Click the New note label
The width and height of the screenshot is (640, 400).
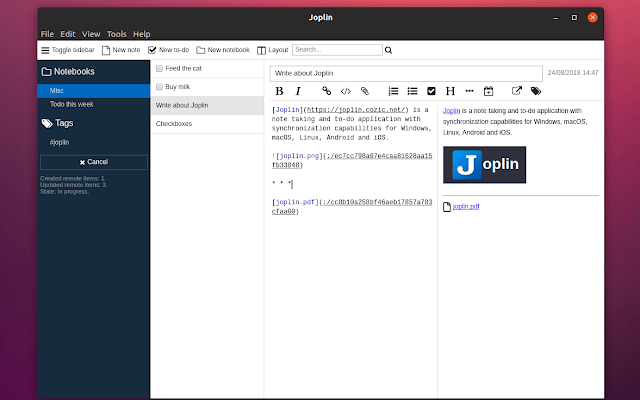pyautogui.click(x=126, y=50)
